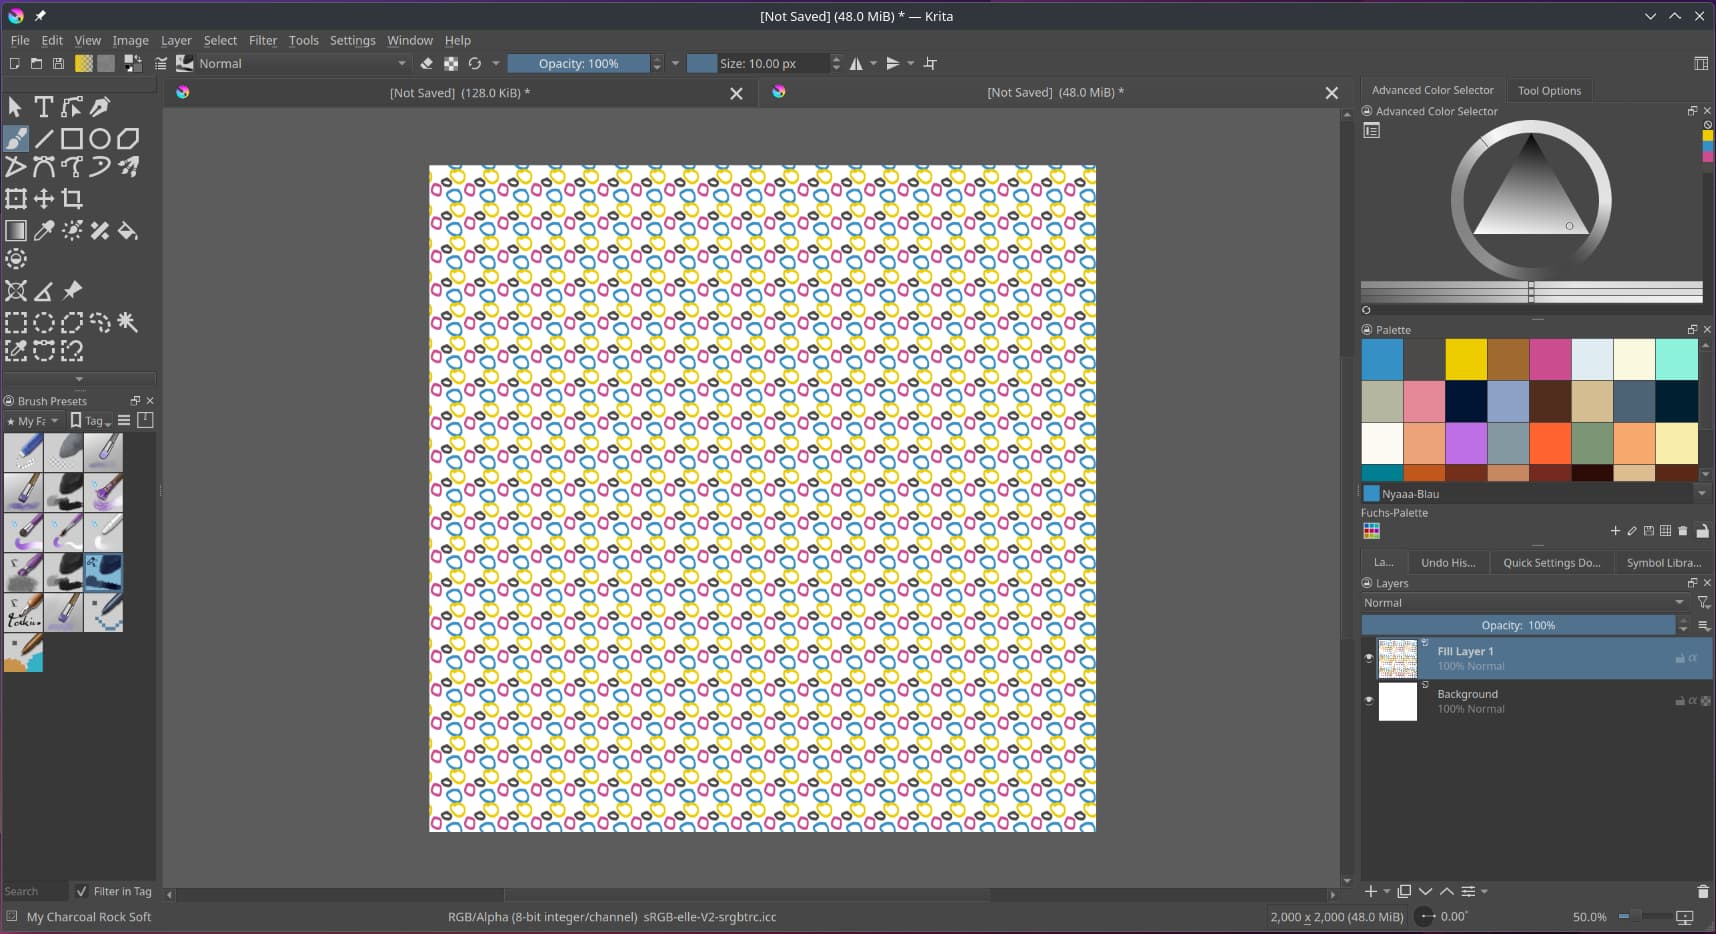Uncheck the Filter in Tag checkbox
Image resolution: width=1716 pixels, height=934 pixels.
coord(82,891)
